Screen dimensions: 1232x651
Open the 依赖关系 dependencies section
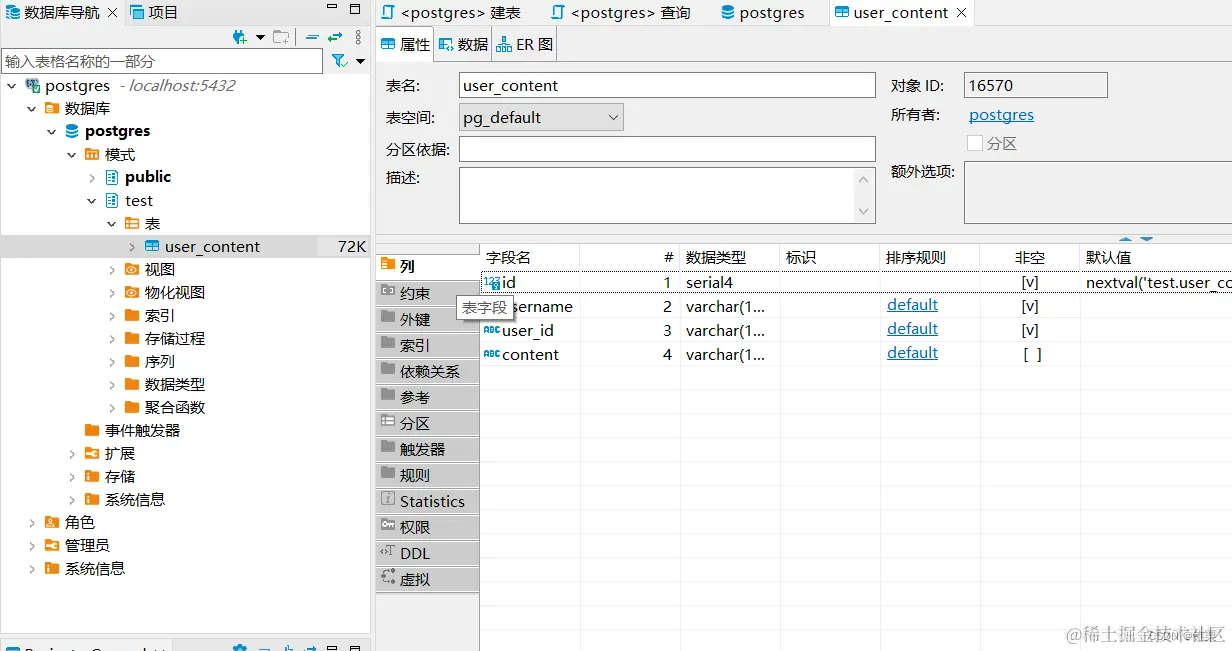pos(428,371)
